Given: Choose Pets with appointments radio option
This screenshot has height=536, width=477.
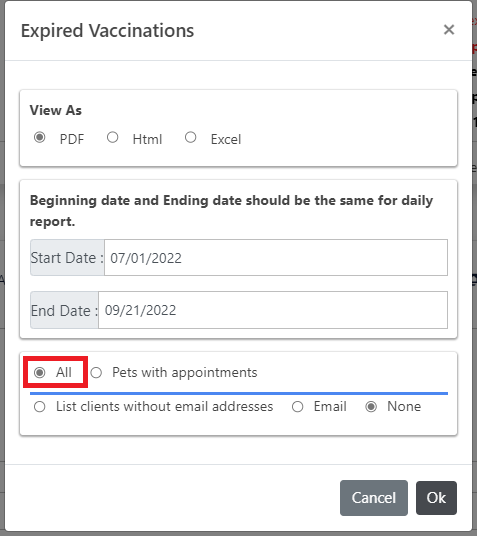Looking at the screenshot, I should pos(96,372).
